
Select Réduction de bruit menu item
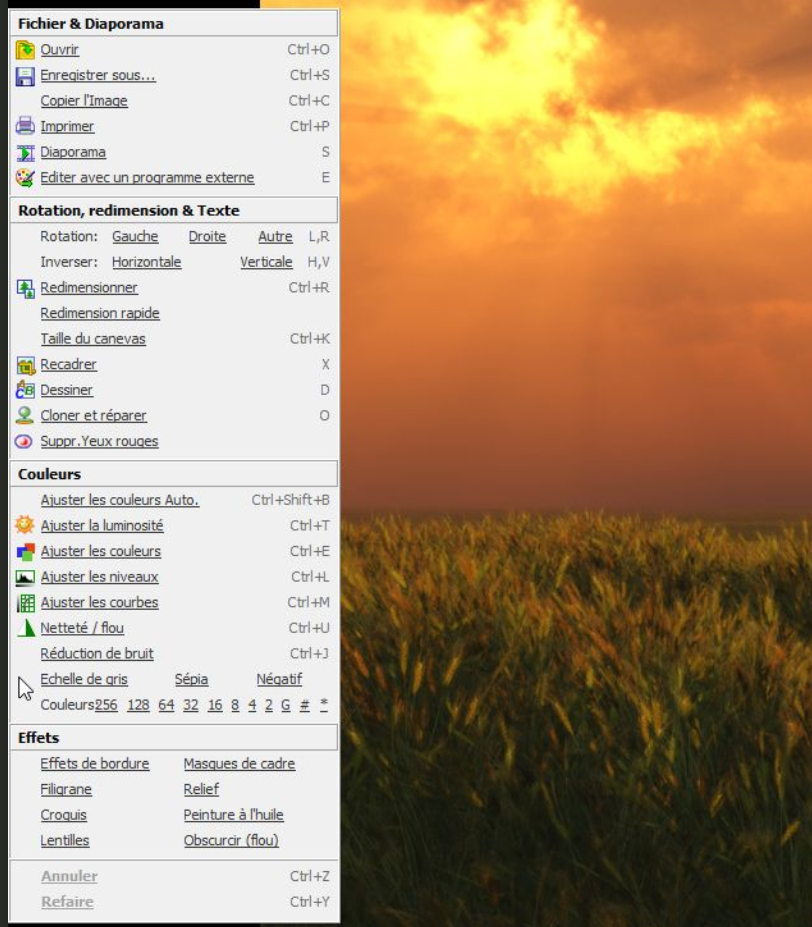tap(97, 654)
